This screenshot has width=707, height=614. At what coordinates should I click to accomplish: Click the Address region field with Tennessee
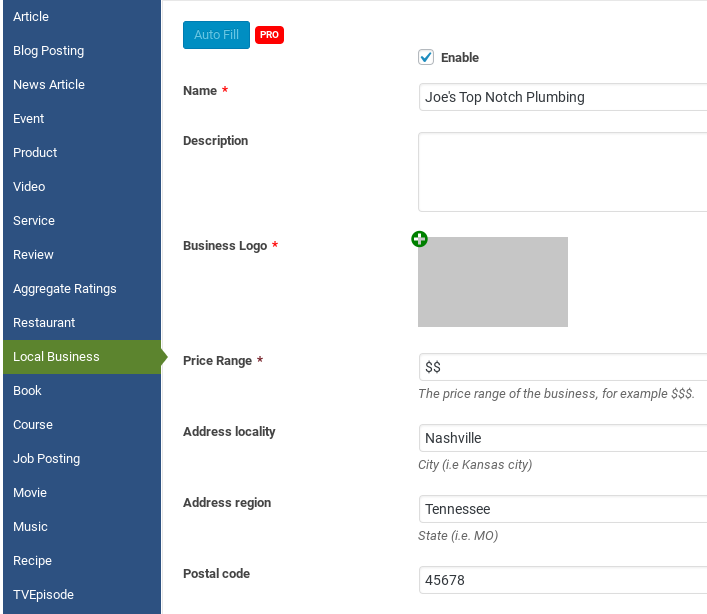point(563,509)
